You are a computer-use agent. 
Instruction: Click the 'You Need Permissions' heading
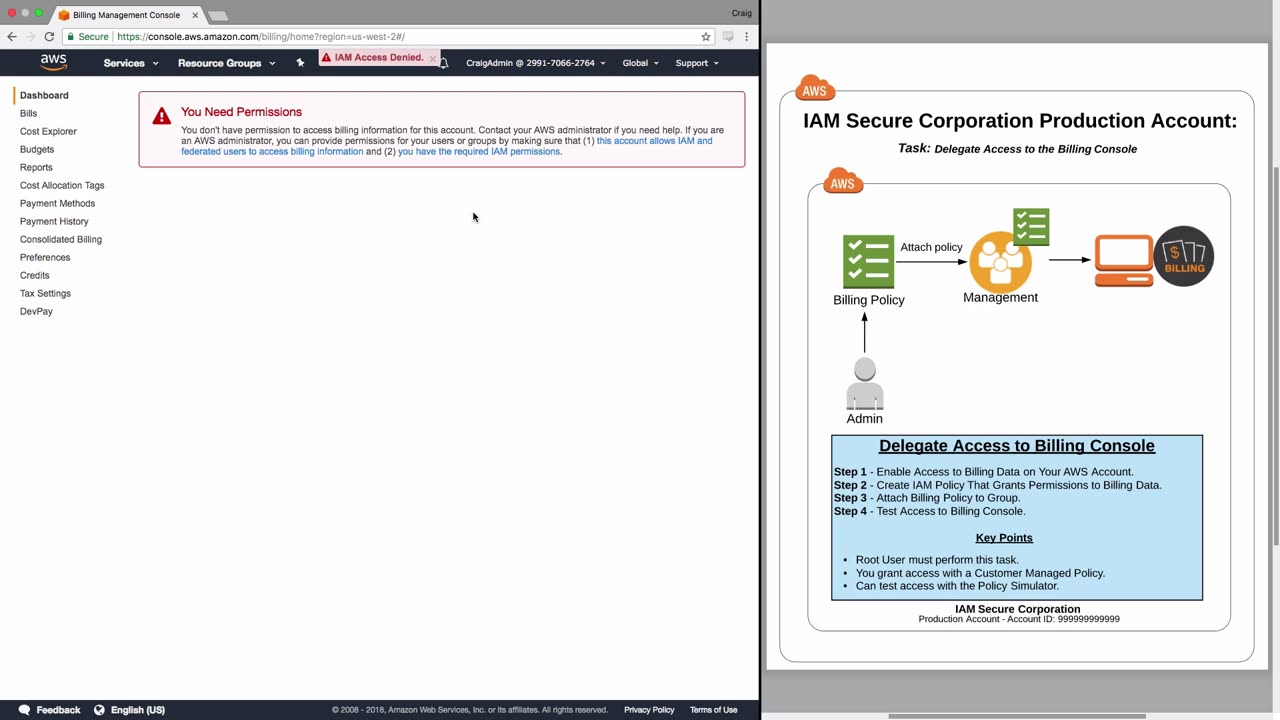(x=241, y=112)
